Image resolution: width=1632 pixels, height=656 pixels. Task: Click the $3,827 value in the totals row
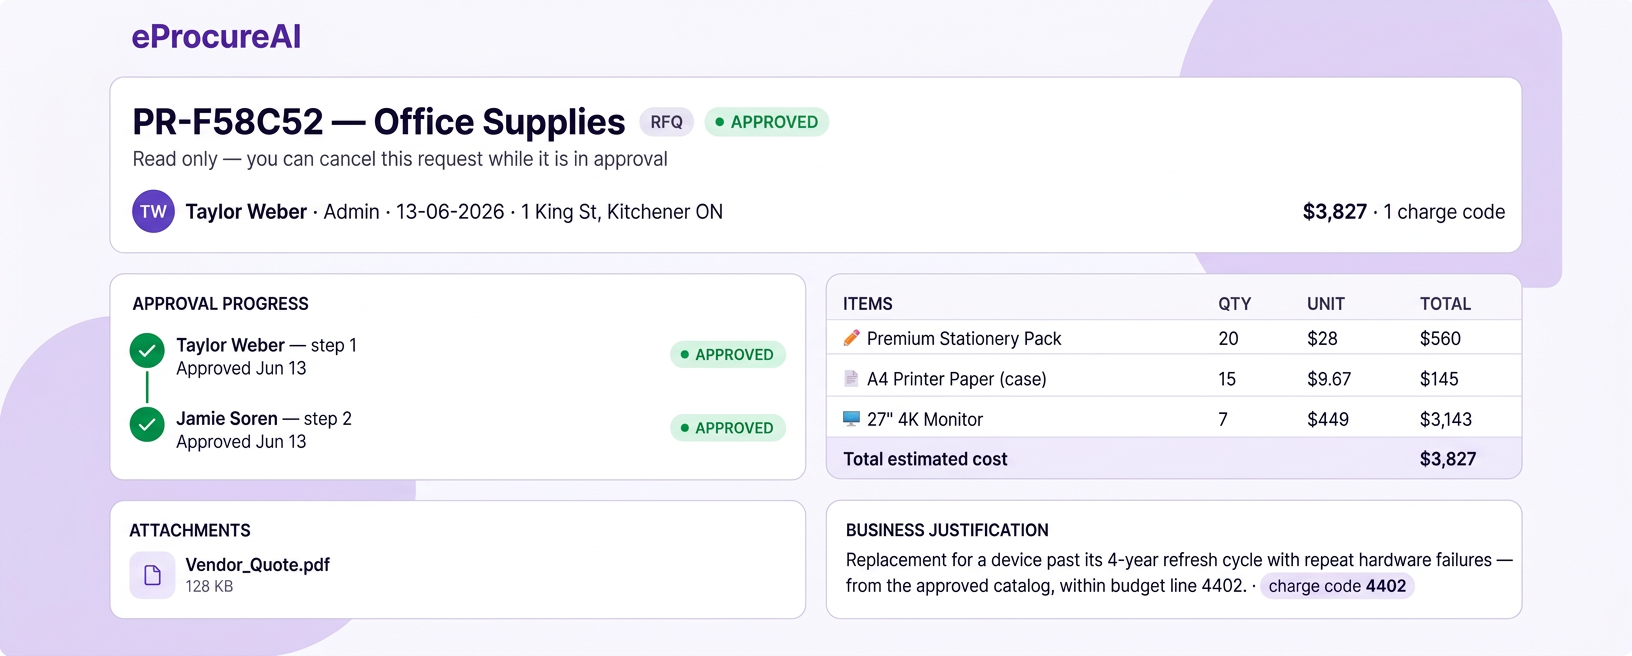point(1448,460)
